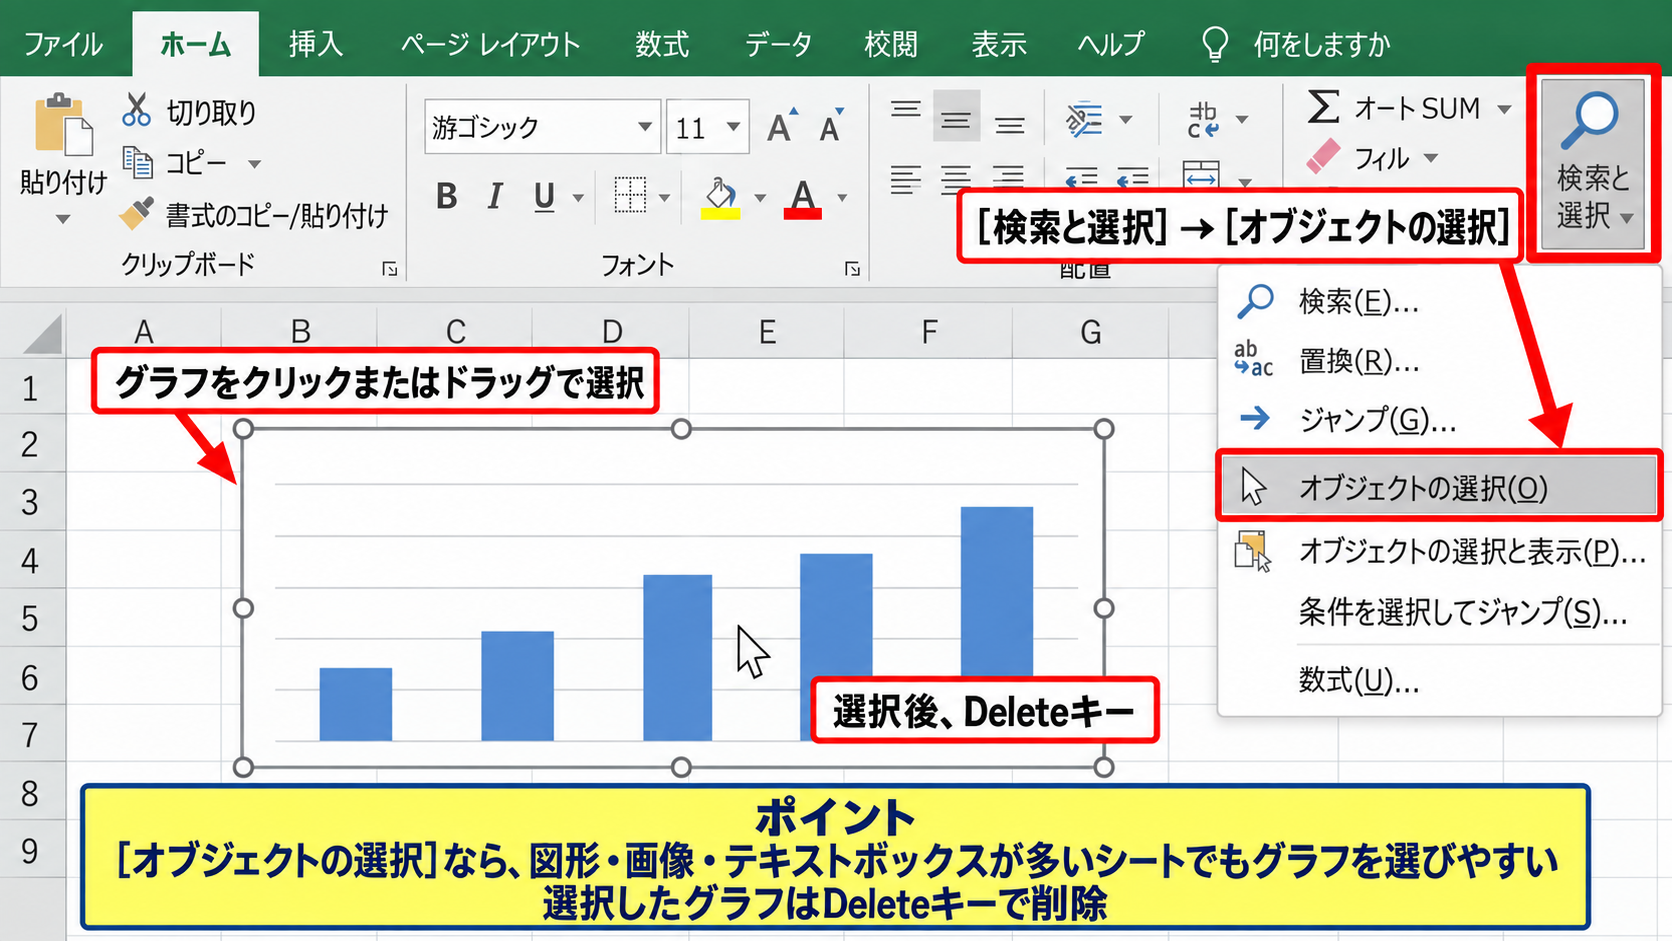Click the wrap text icon
The height and width of the screenshot is (941, 1672).
[x=1203, y=120]
